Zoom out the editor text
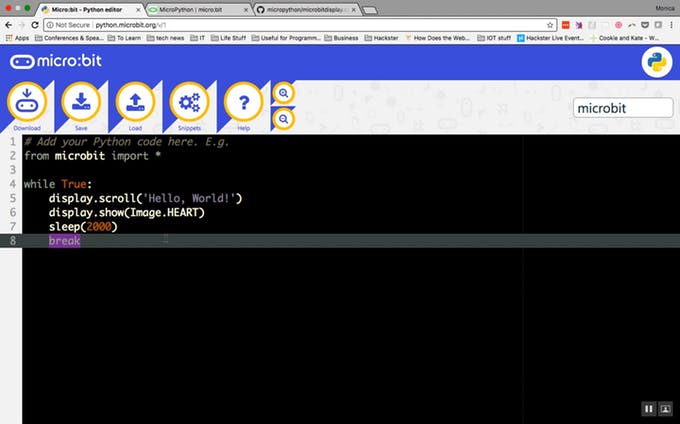Image resolution: width=680 pixels, height=424 pixels. [284, 119]
